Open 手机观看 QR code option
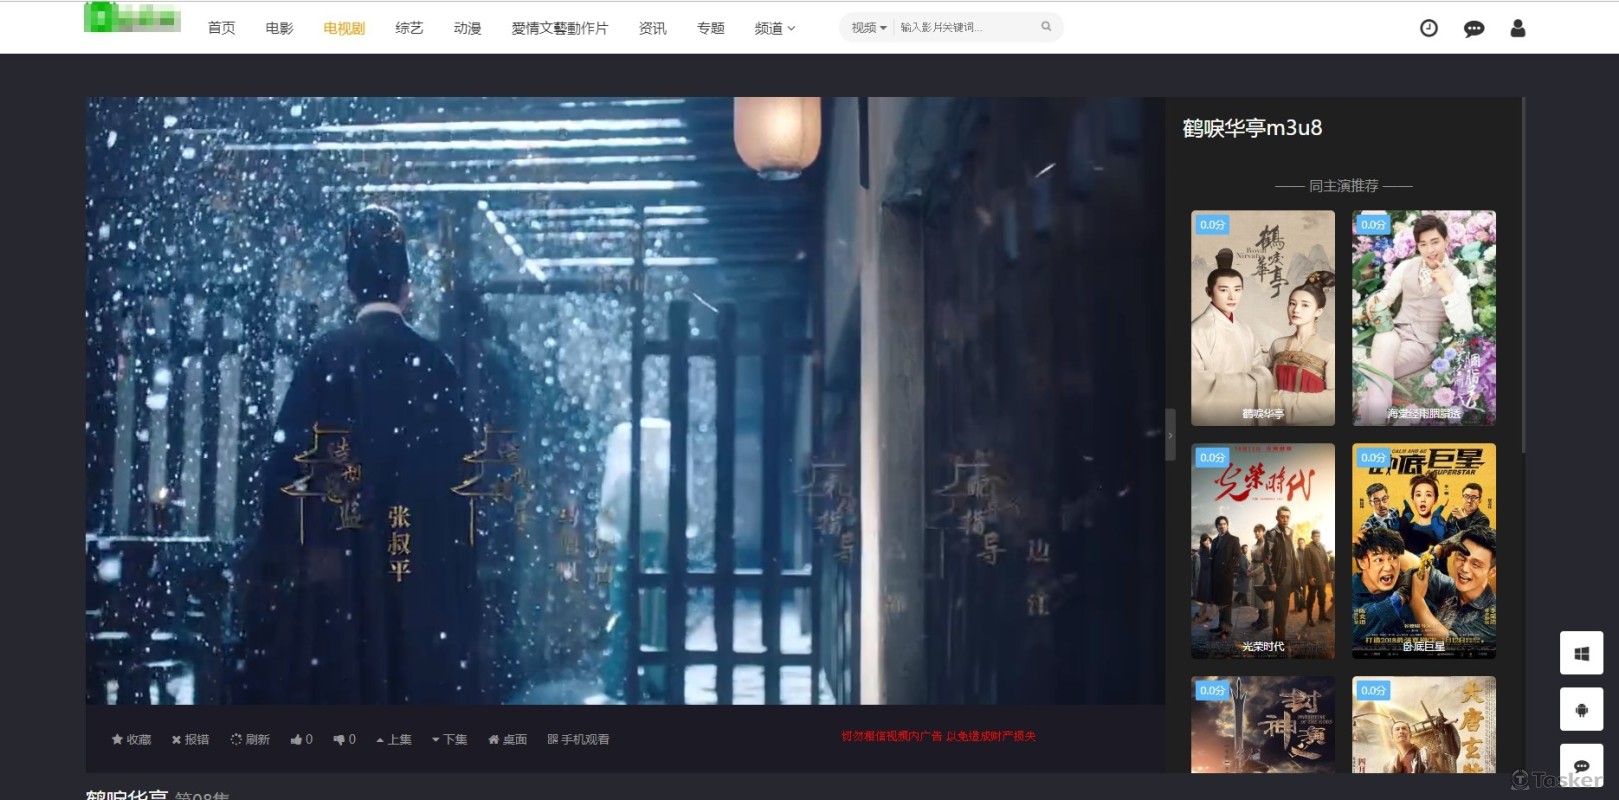 (x=578, y=739)
